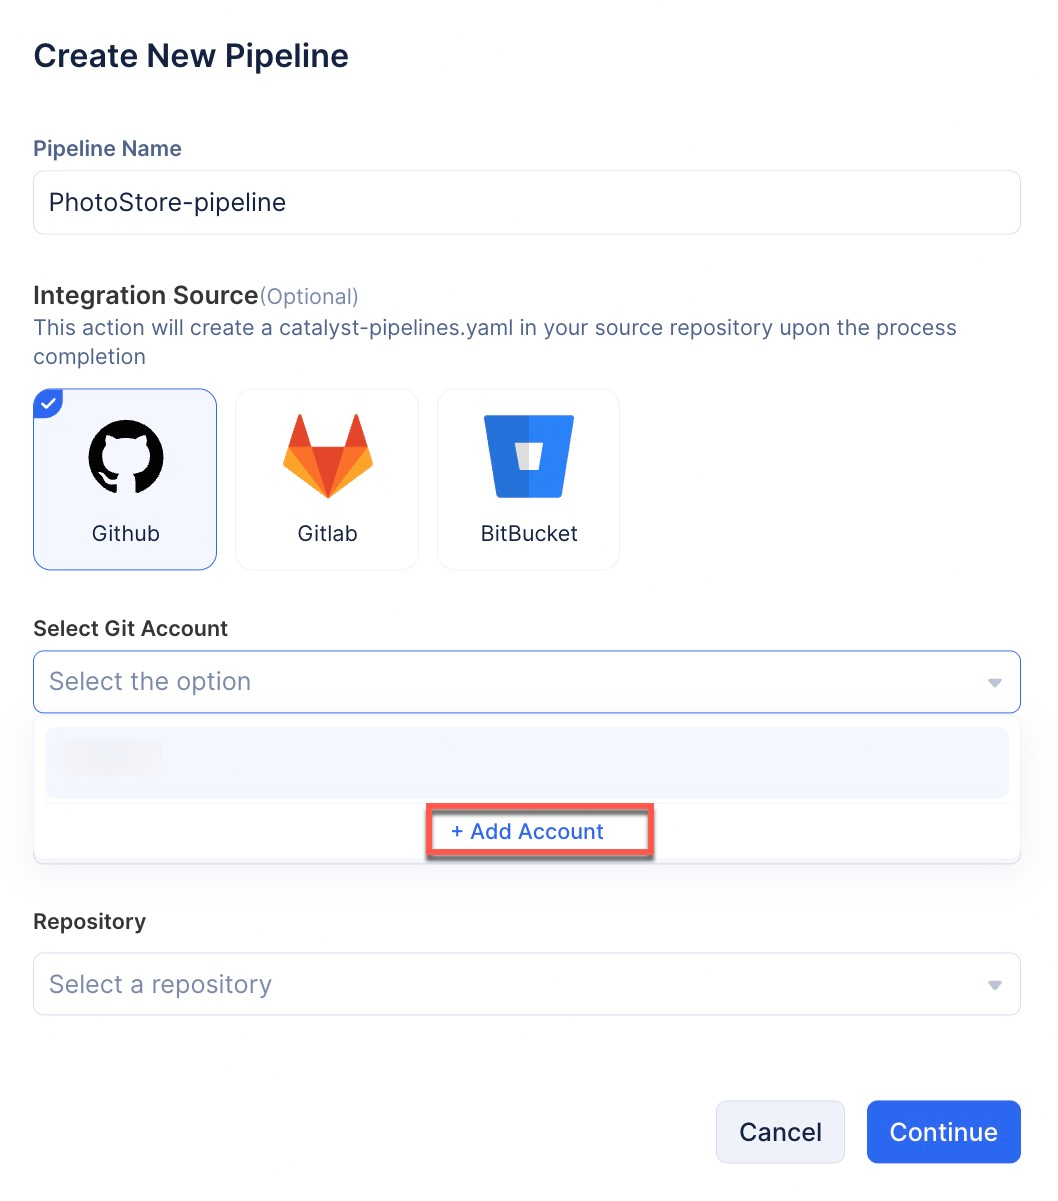Click the BitBucket card label text
This screenshot has height=1201, width=1058.
(528, 533)
